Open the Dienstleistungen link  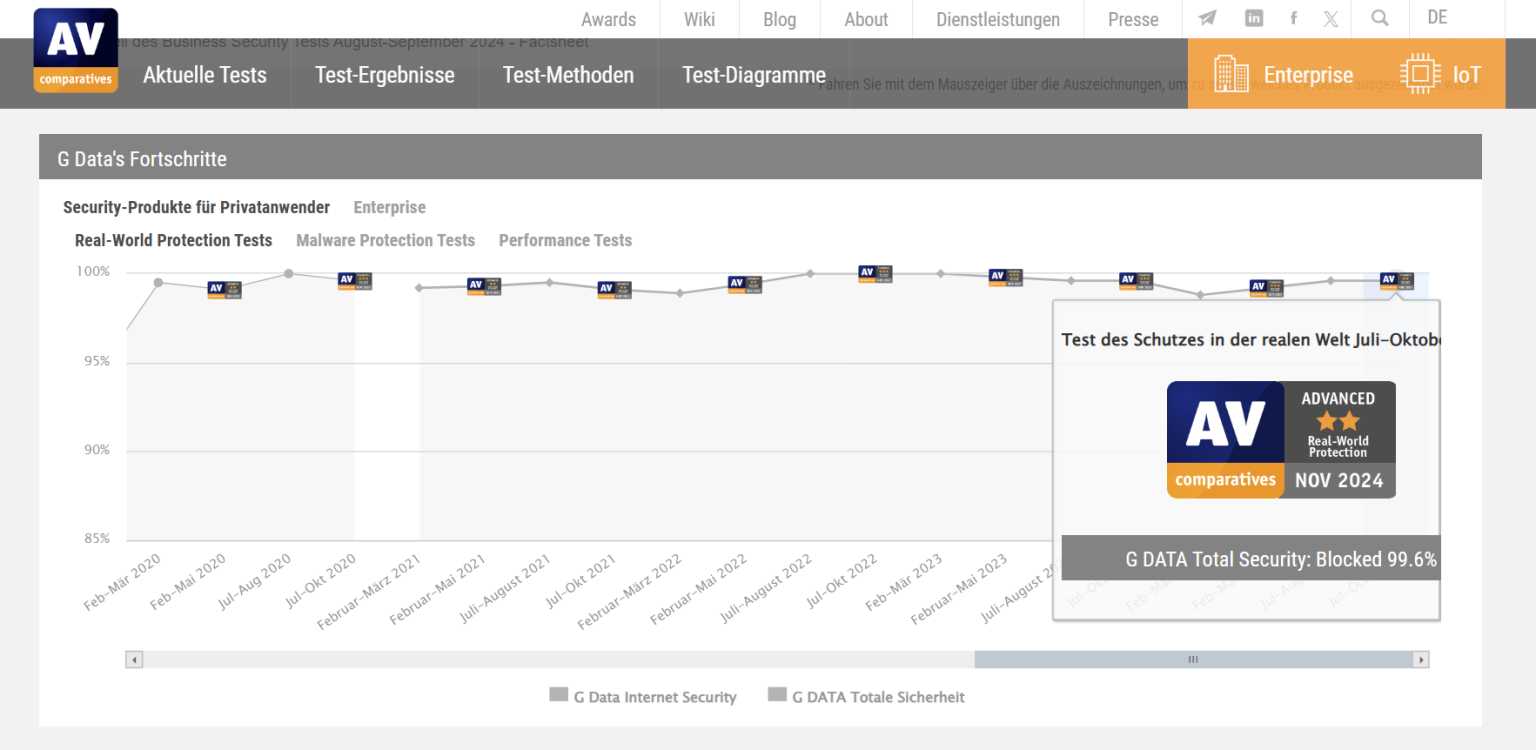[997, 19]
